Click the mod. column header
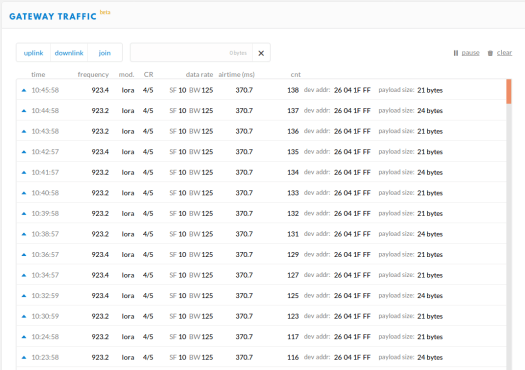This screenshot has width=525, height=370. point(126,74)
